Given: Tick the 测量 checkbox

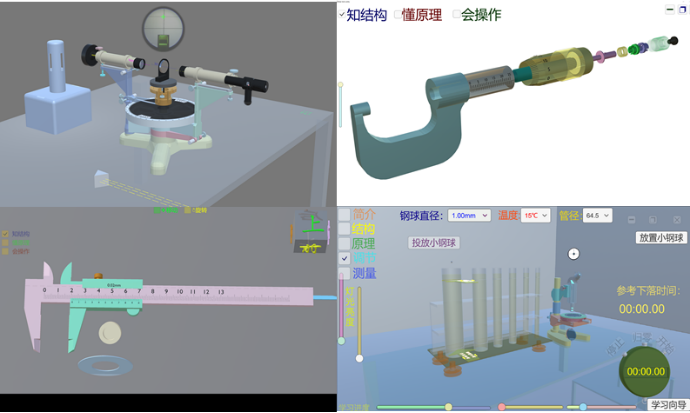Looking at the screenshot, I should (345, 273).
